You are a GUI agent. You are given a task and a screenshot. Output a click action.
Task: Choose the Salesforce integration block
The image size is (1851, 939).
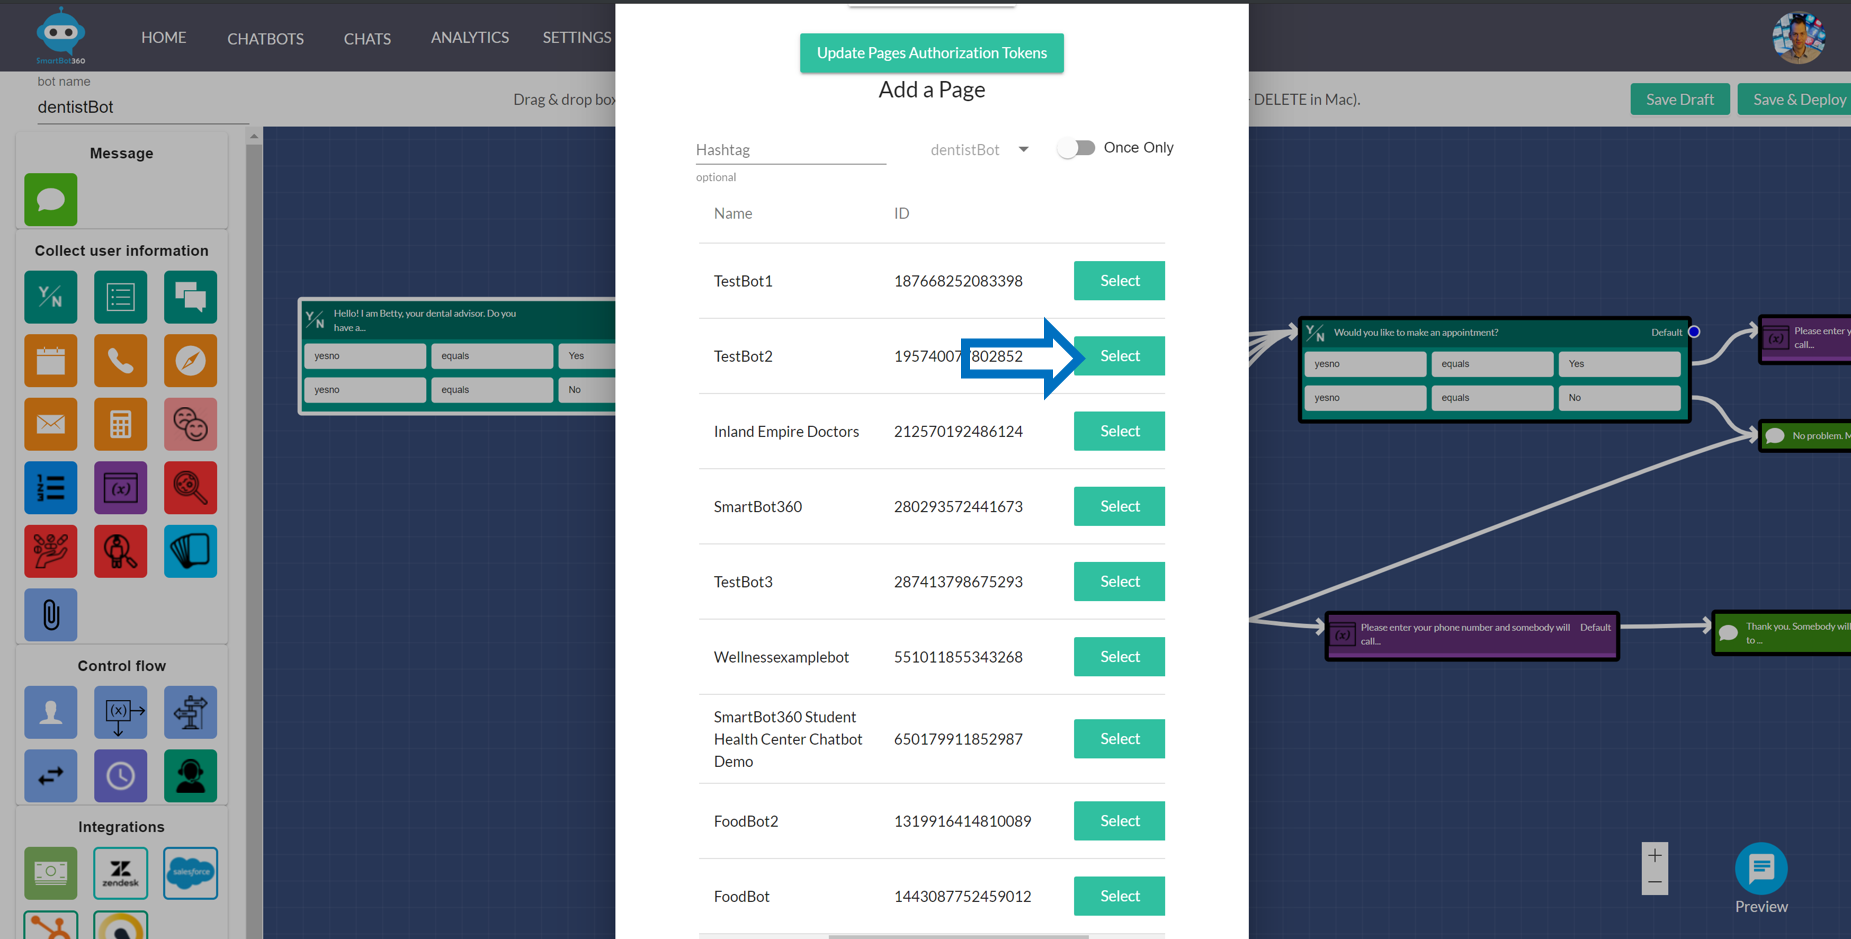coord(190,873)
